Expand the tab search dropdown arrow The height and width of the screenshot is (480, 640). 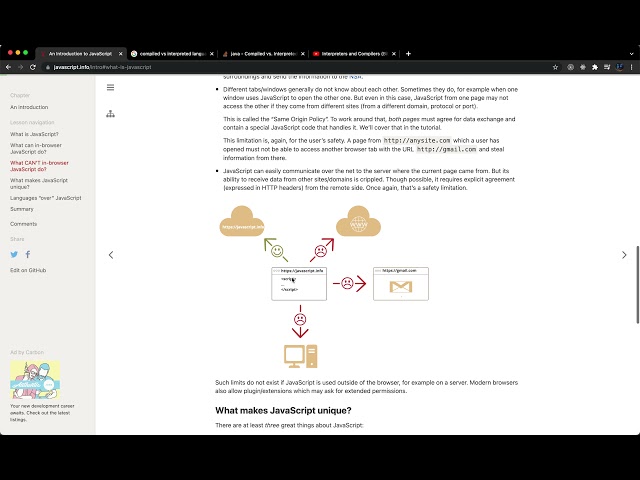tap(631, 53)
